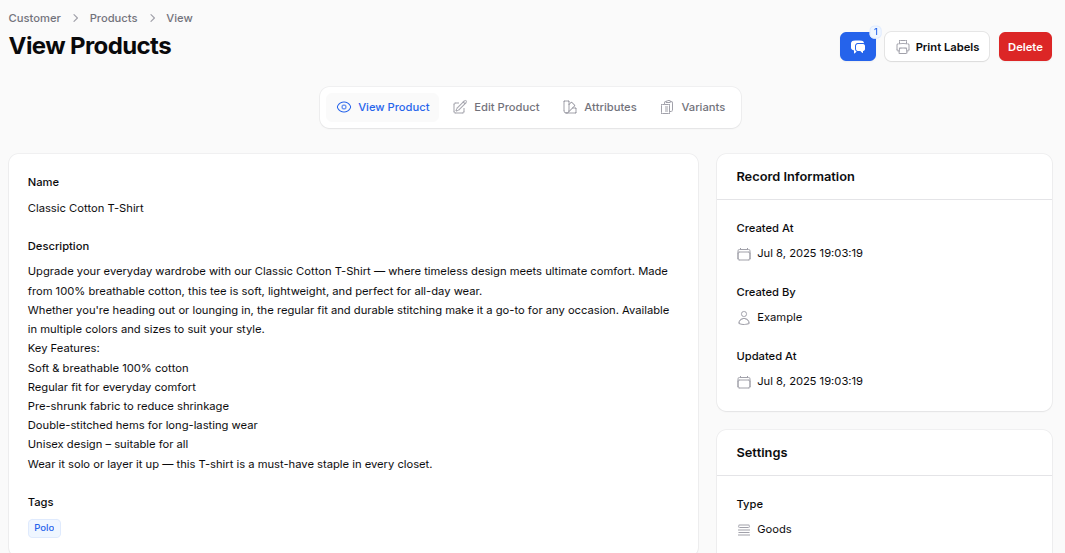Go to Customer in the breadcrumb

[x=35, y=18]
